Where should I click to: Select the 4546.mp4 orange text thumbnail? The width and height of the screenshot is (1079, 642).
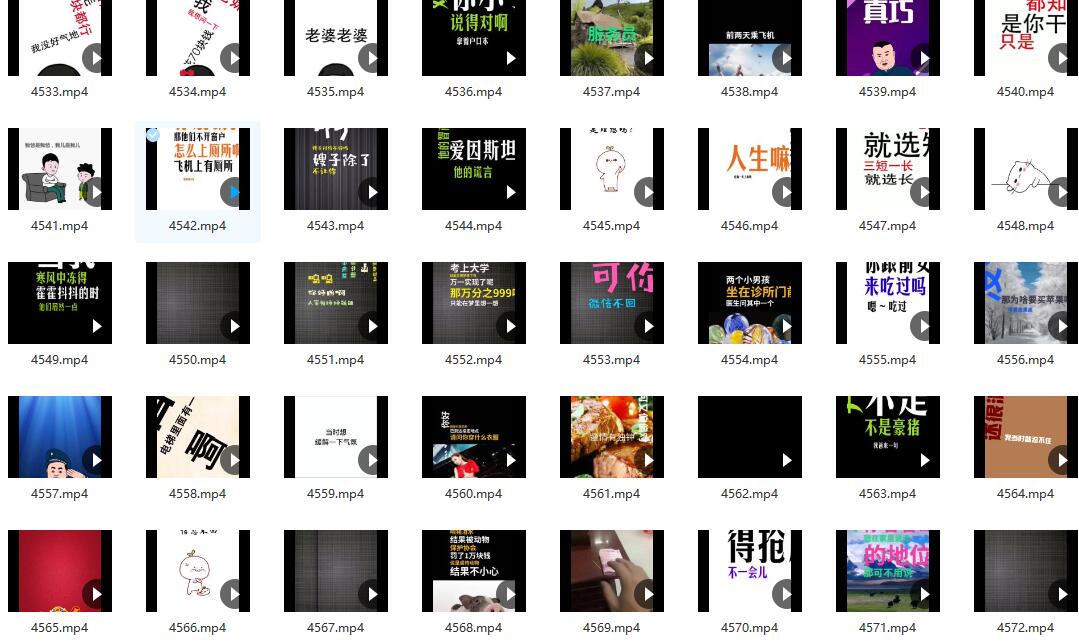pos(749,168)
